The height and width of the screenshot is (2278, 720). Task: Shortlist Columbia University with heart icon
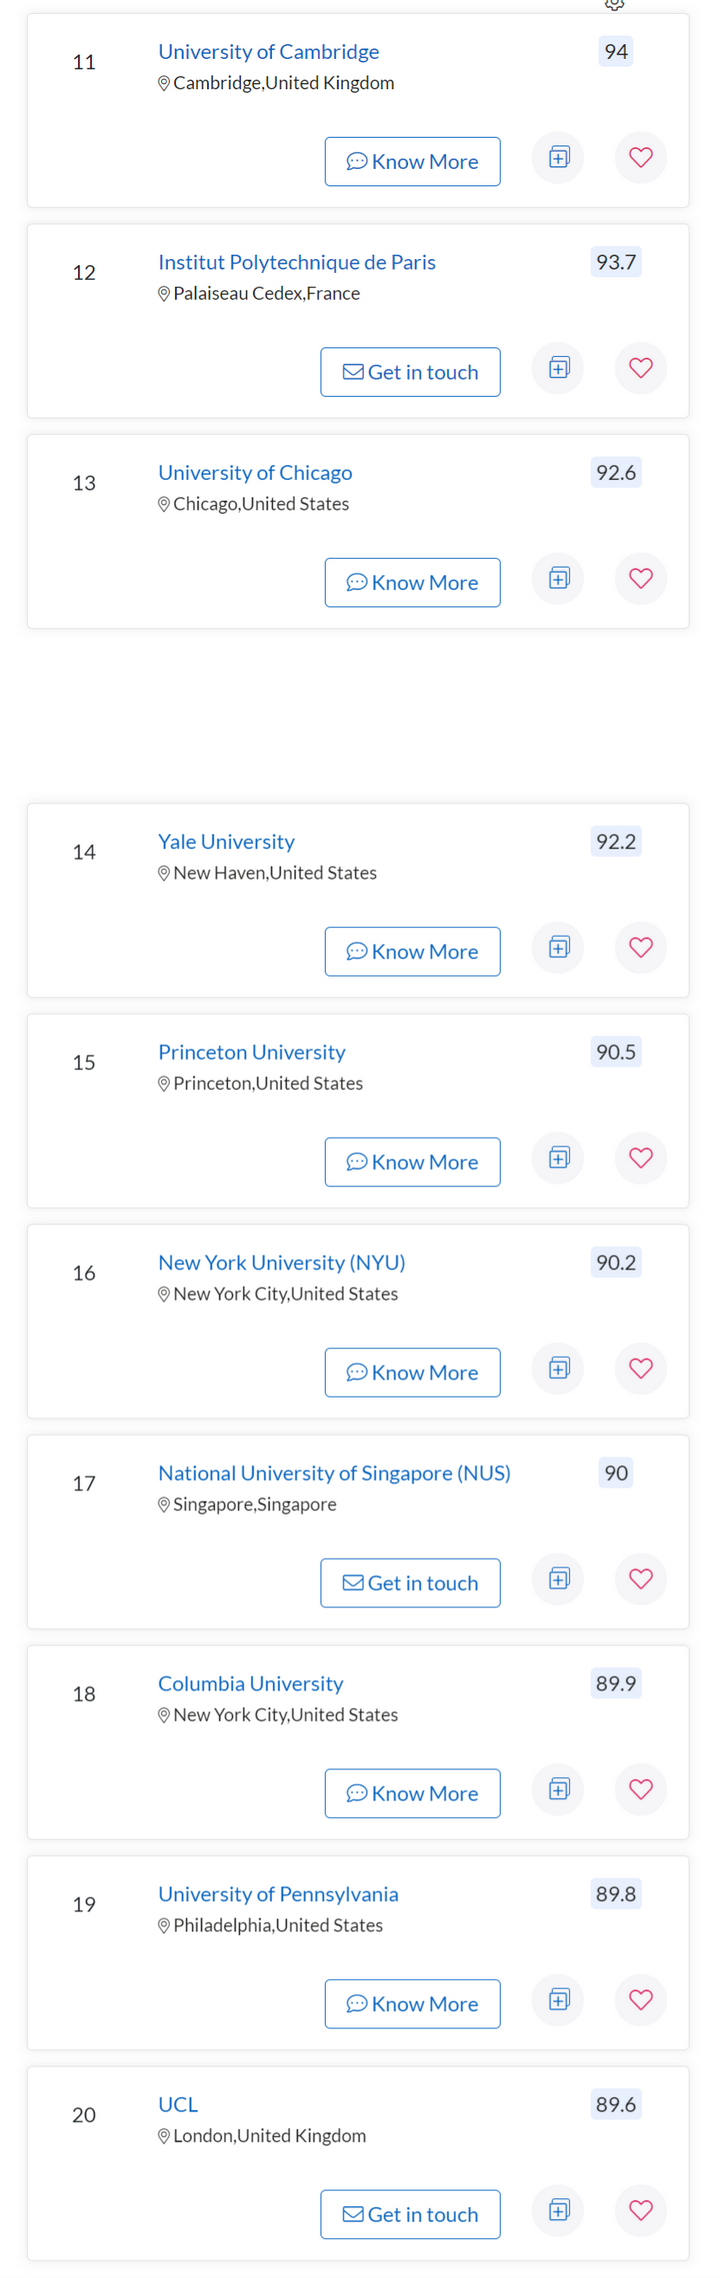click(x=641, y=1789)
